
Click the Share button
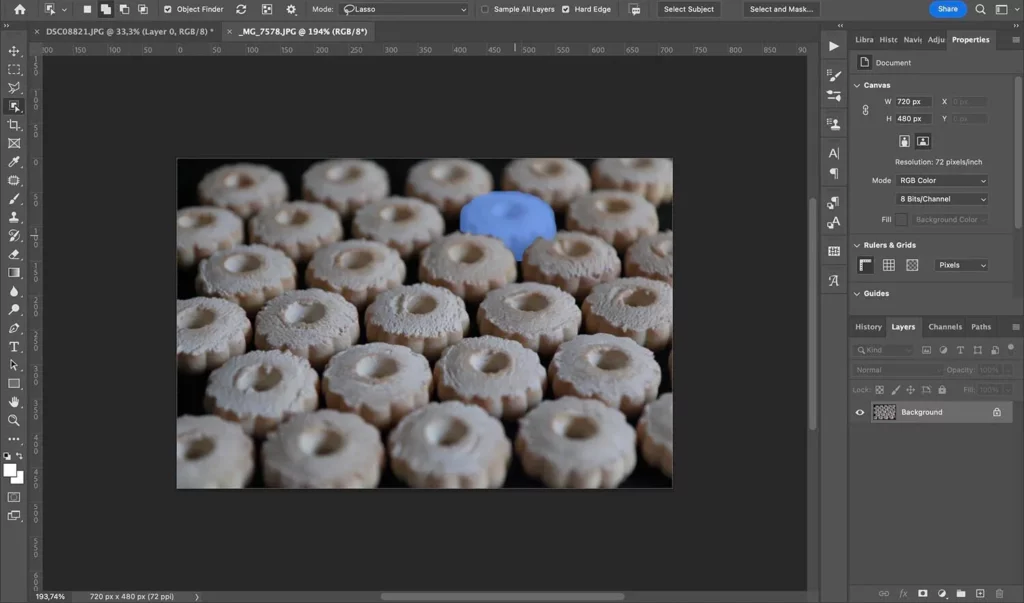947,9
